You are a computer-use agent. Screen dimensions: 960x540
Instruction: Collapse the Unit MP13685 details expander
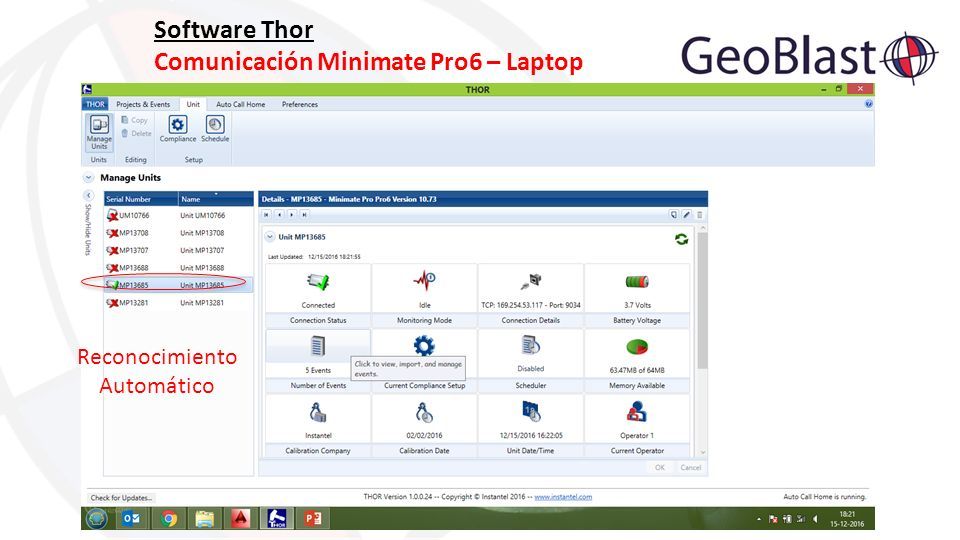pyautogui.click(x=269, y=236)
